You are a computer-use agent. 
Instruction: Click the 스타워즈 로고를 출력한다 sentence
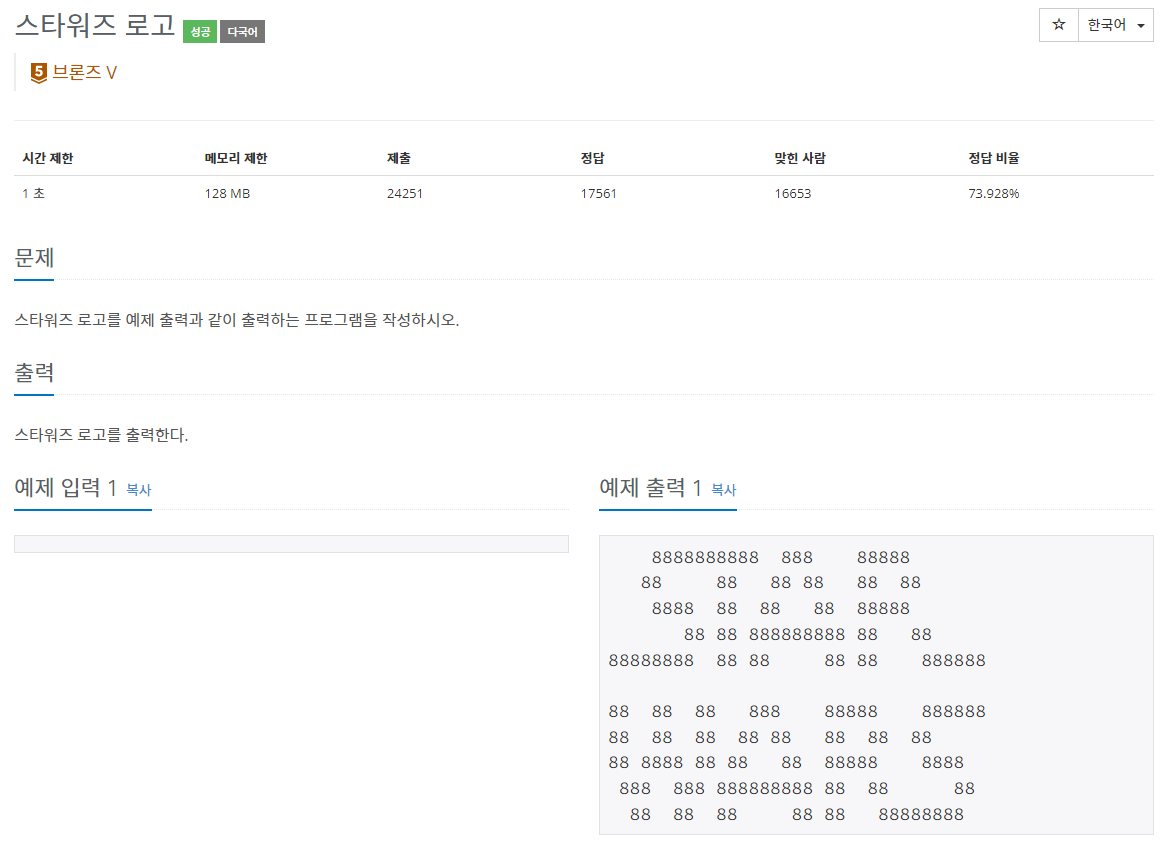(x=102, y=435)
